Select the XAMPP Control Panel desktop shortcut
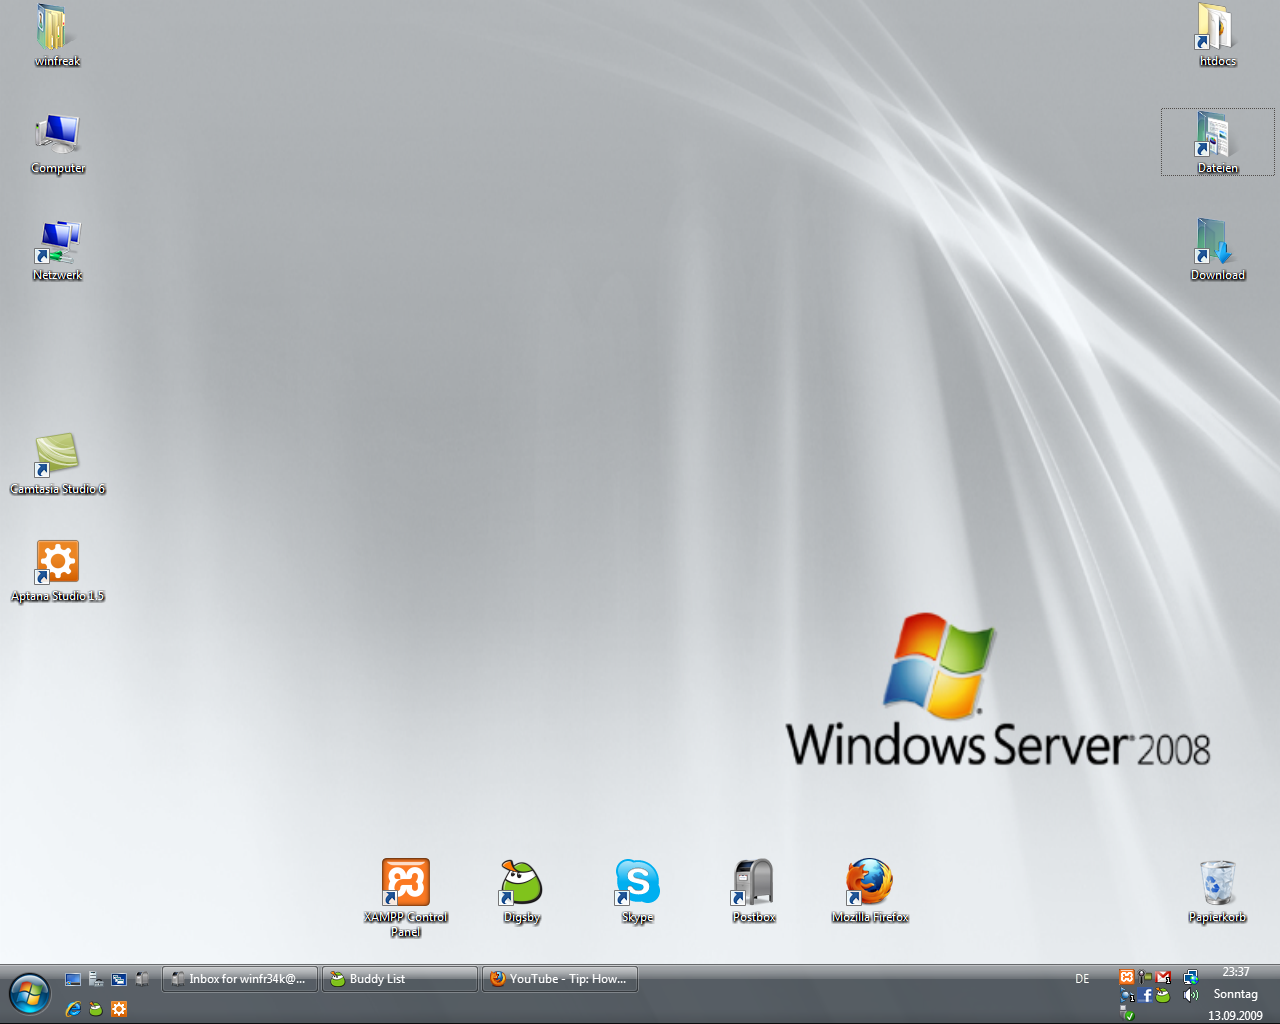 click(x=405, y=884)
